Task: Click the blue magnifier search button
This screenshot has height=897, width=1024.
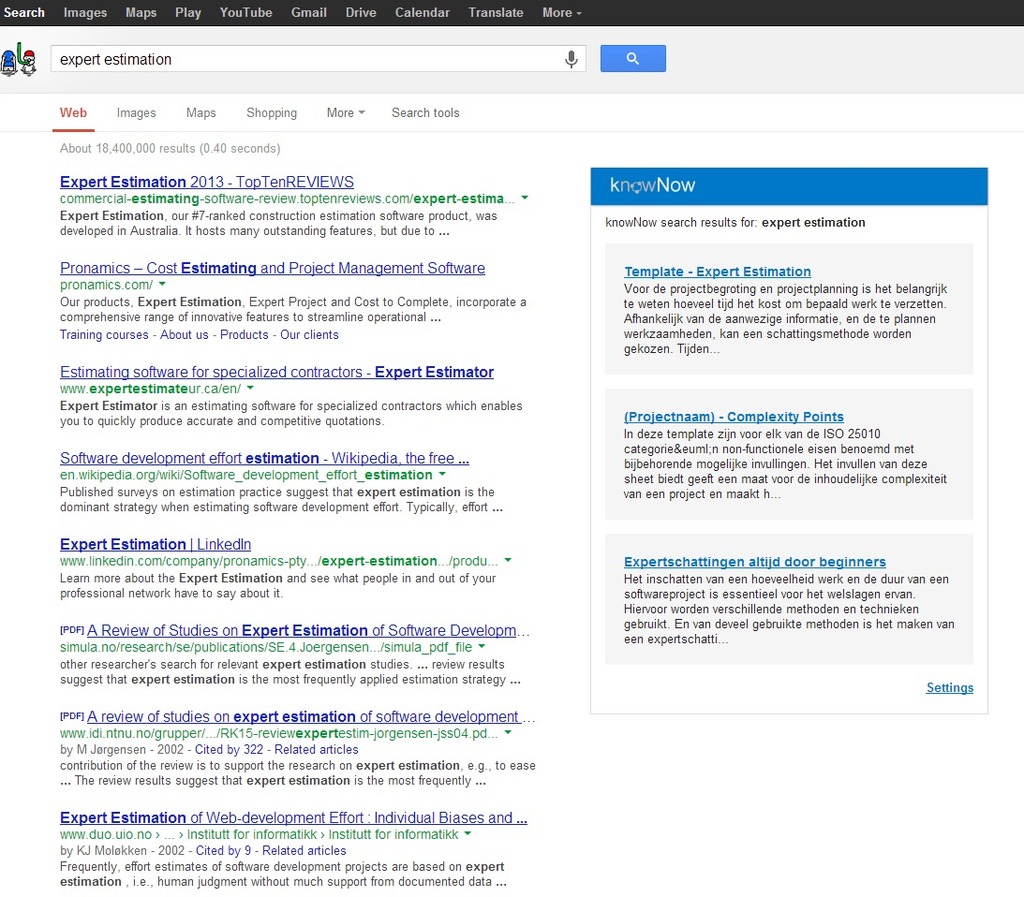Action: tap(633, 59)
